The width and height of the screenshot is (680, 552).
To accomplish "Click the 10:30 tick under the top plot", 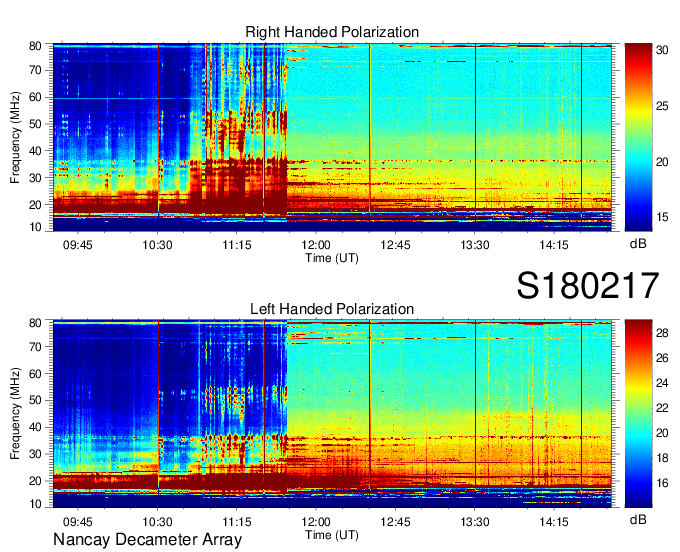I will click(157, 245).
